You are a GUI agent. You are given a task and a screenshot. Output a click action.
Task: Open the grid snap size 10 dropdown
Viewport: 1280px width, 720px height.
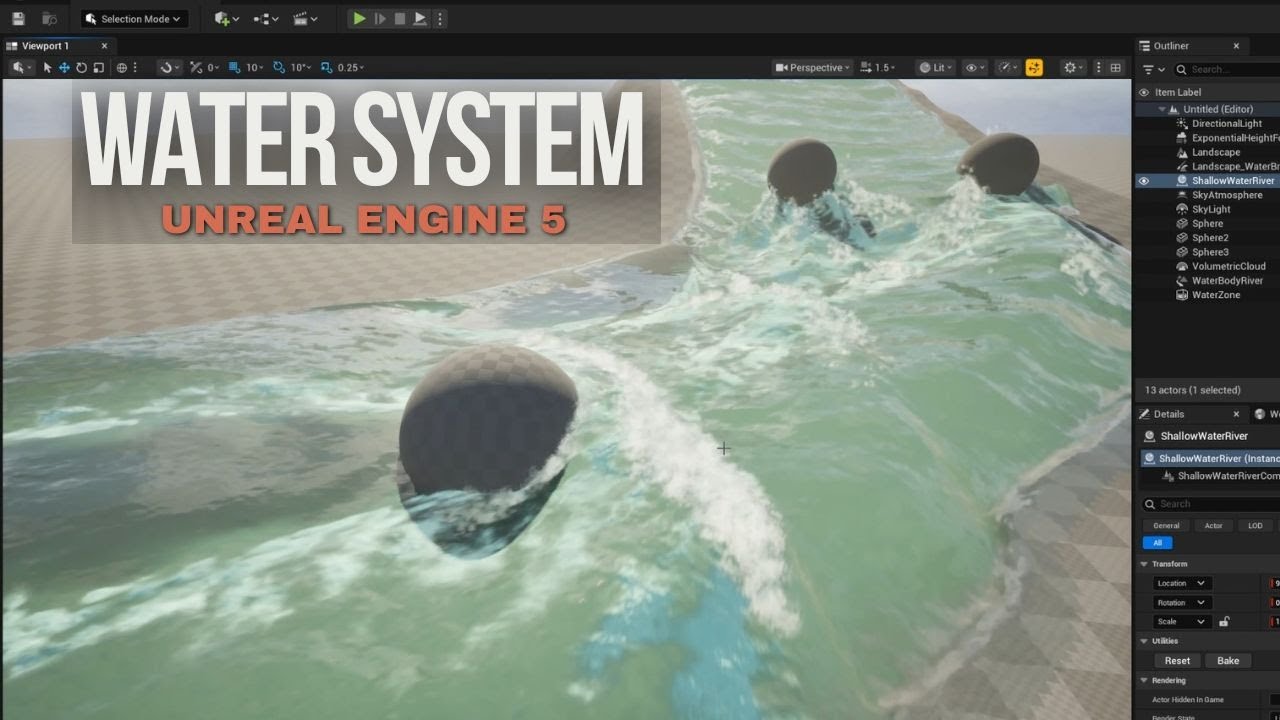(x=254, y=67)
